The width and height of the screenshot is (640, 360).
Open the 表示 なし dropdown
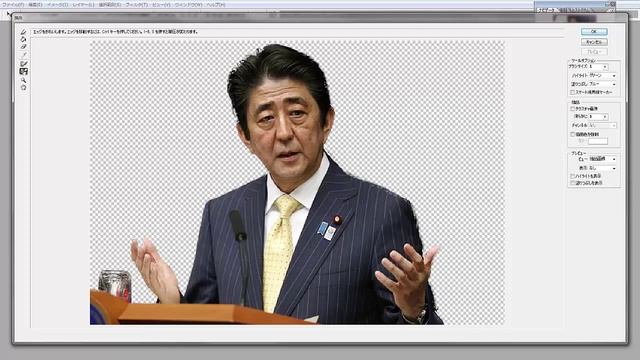pyautogui.click(x=602, y=168)
